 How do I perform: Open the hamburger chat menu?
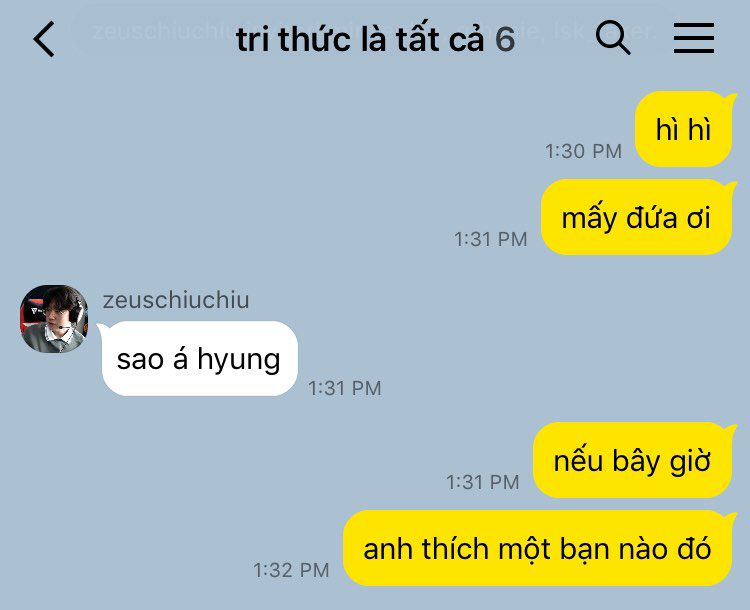(694, 38)
